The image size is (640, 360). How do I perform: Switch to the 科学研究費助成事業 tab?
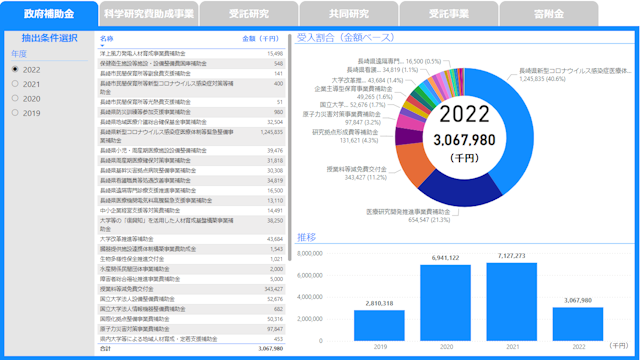[x=149, y=14]
